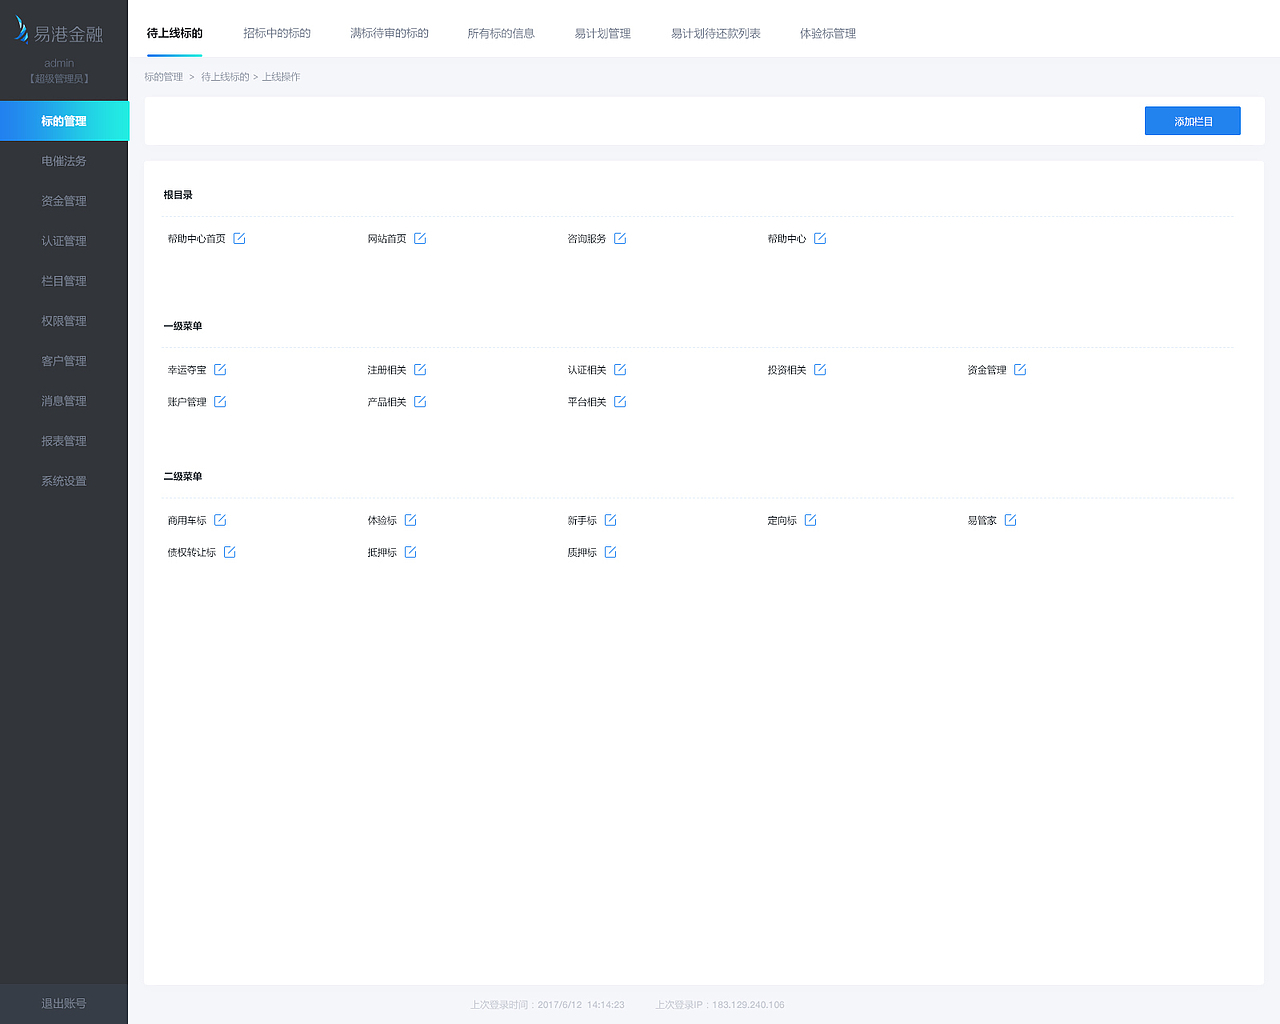Open edit for 投资相关
The image size is (1280, 1024).
click(x=820, y=370)
